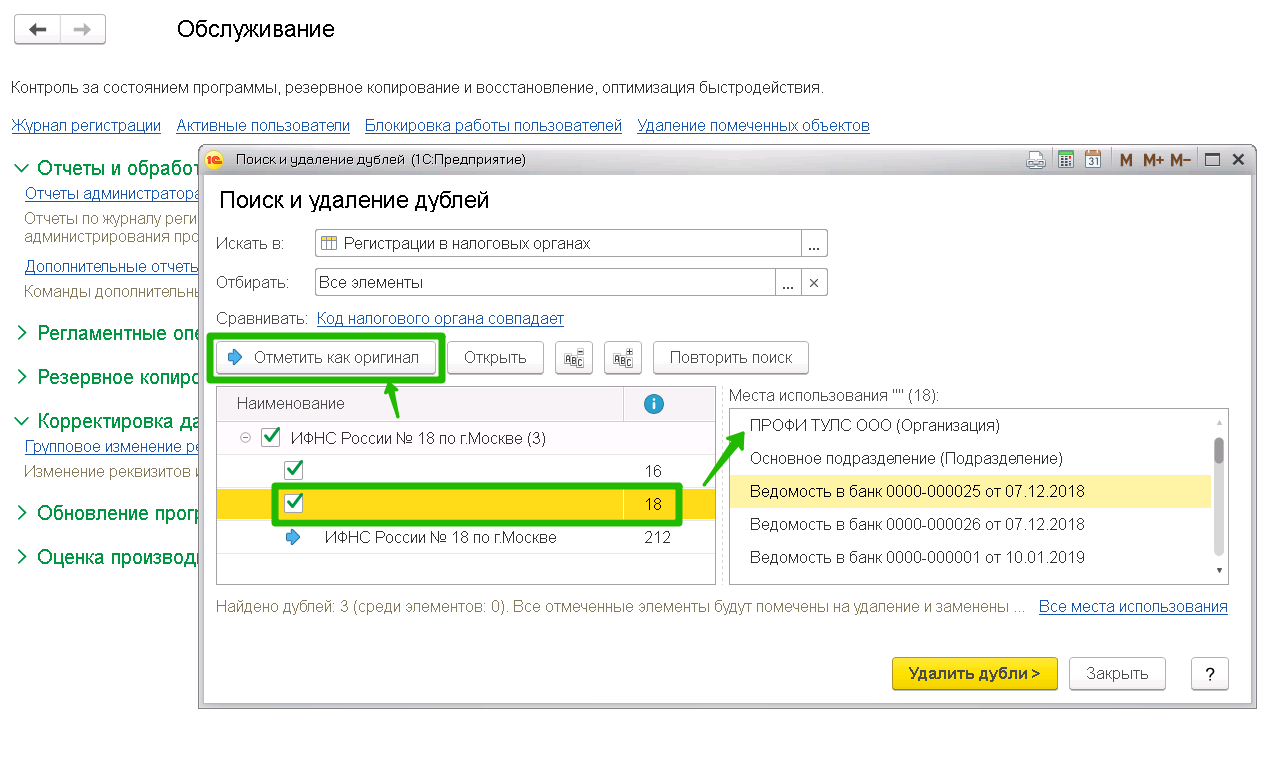The height and width of the screenshot is (762, 1278).
Task: Click the Удалить дубли button
Action: point(974,674)
